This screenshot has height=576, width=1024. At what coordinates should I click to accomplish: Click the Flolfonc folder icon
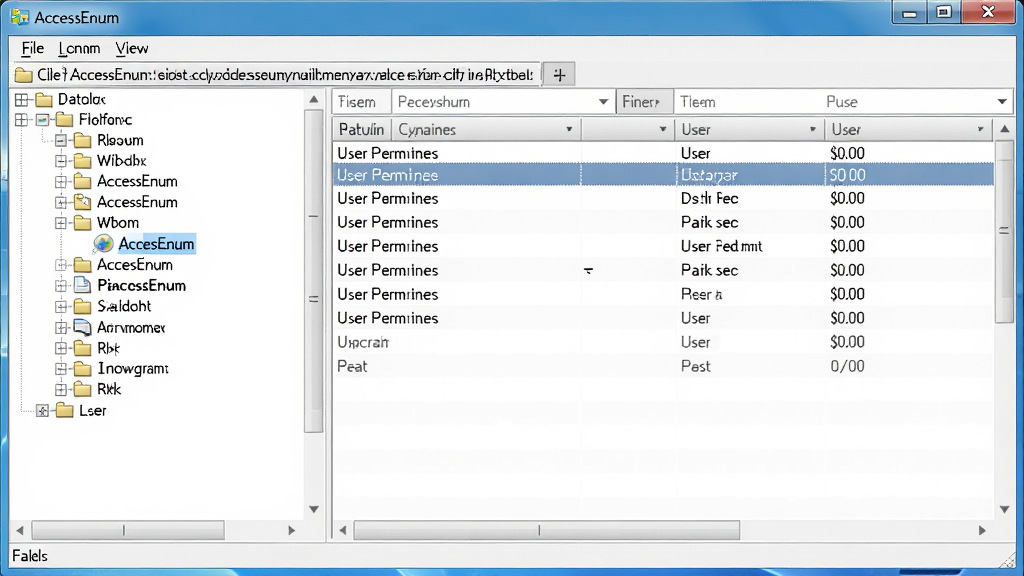(x=64, y=120)
